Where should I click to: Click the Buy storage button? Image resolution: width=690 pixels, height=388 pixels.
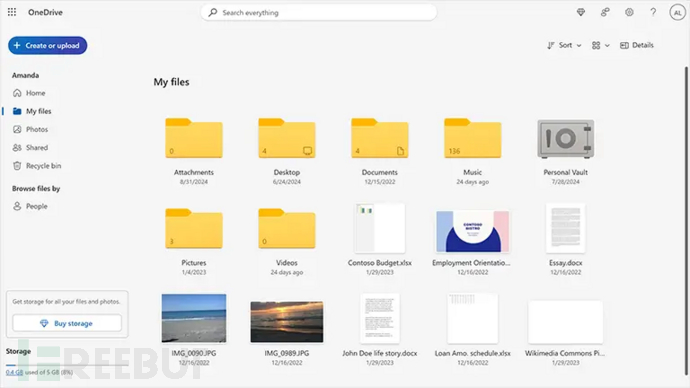67,323
